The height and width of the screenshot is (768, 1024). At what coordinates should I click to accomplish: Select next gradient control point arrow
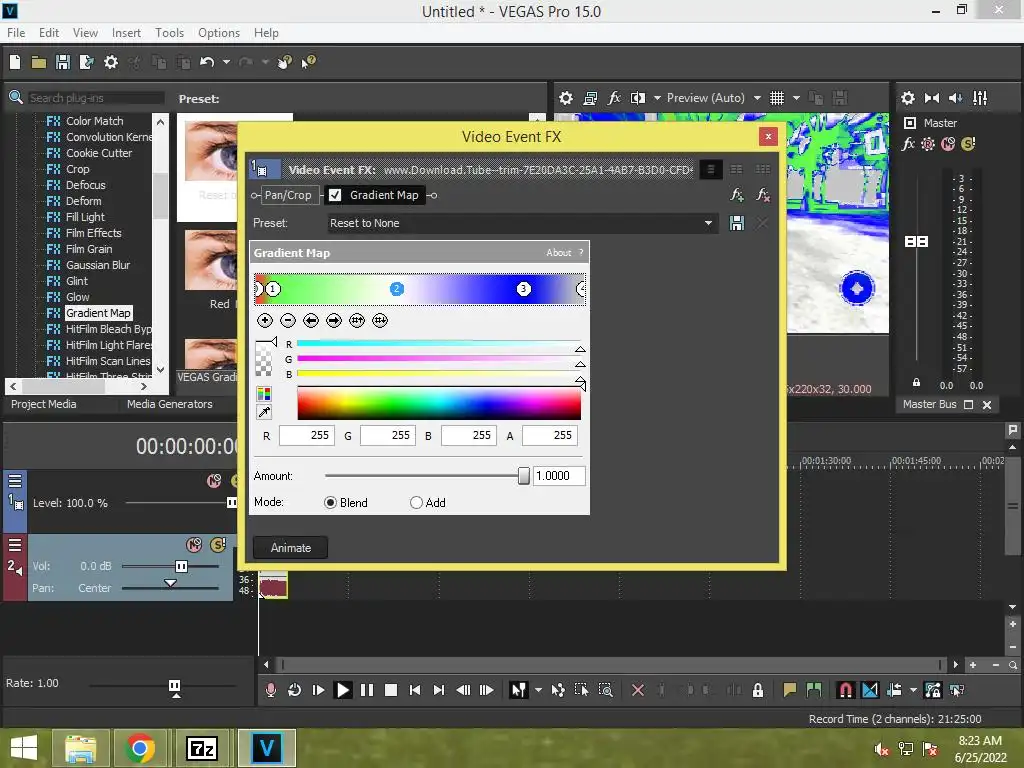(334, 320)
